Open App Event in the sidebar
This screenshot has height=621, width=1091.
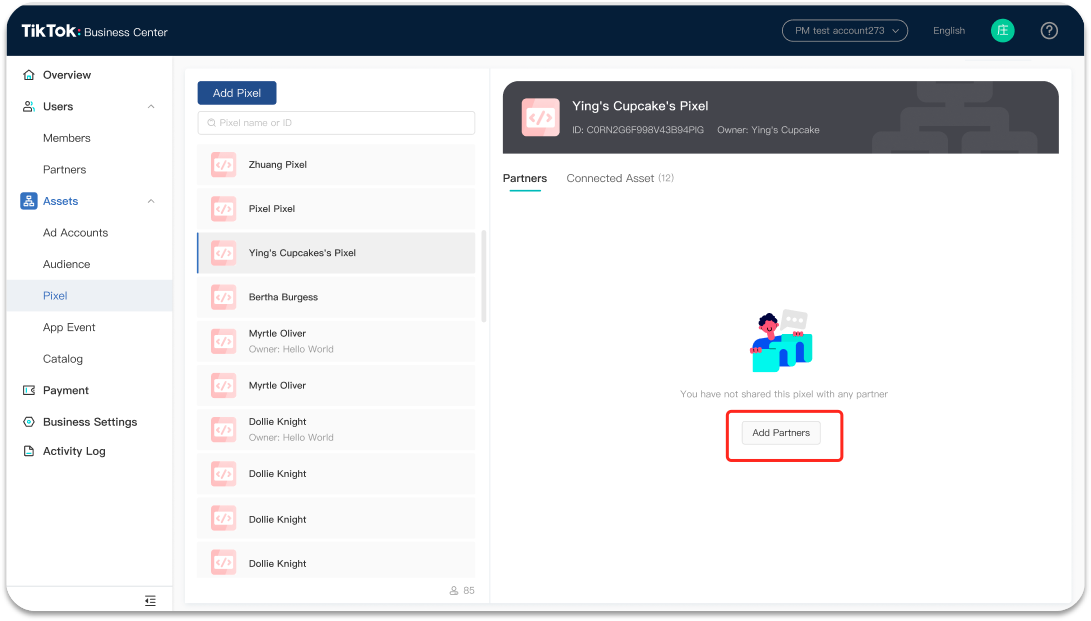[69, 328]
